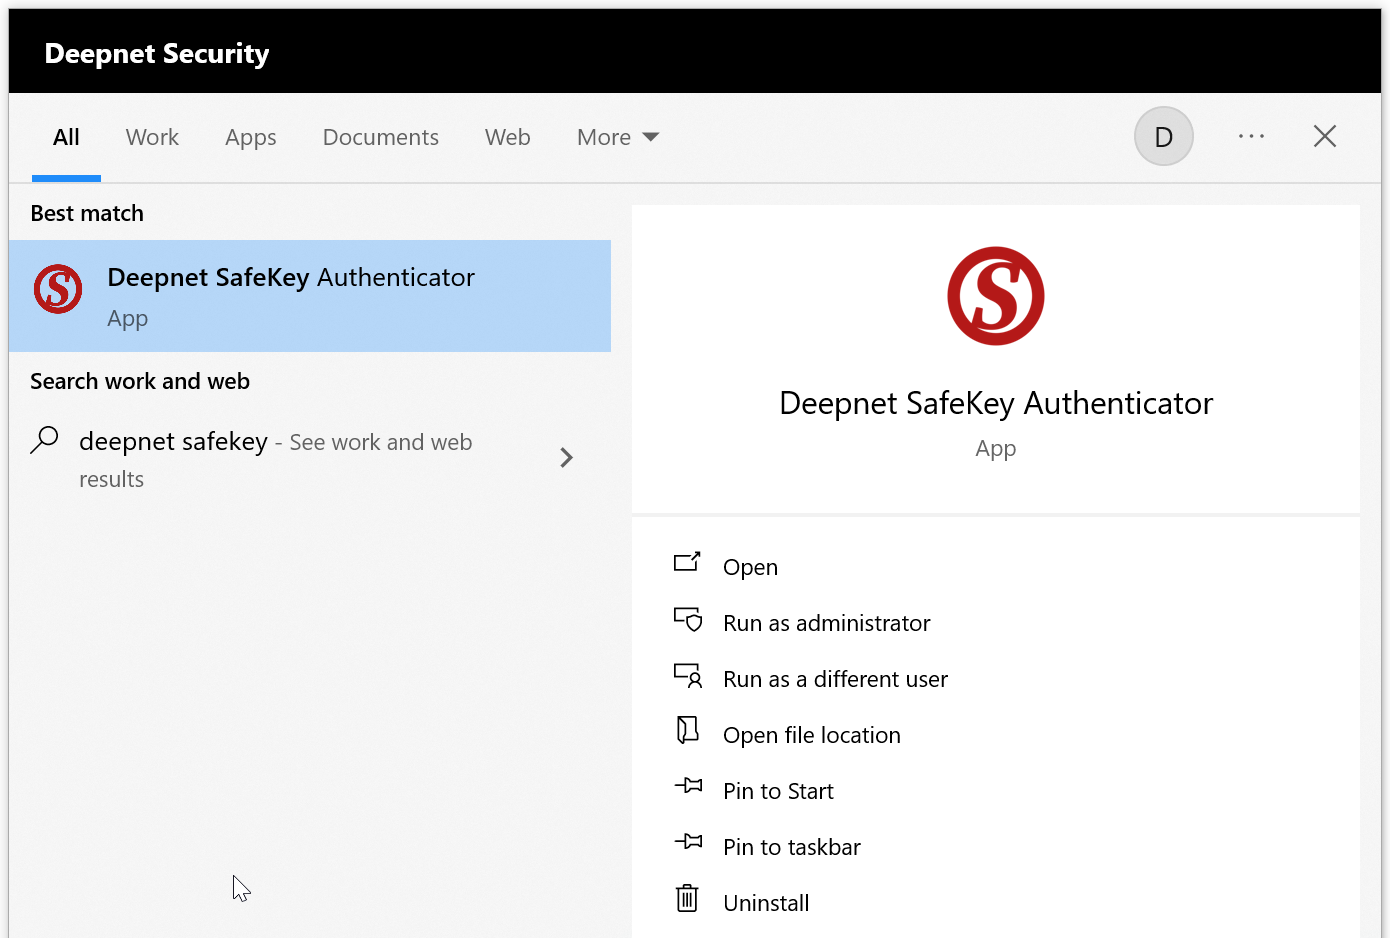Click the Open action icon
The image size is (1390, 938).
pyautogui.click(x=687, y=563)
